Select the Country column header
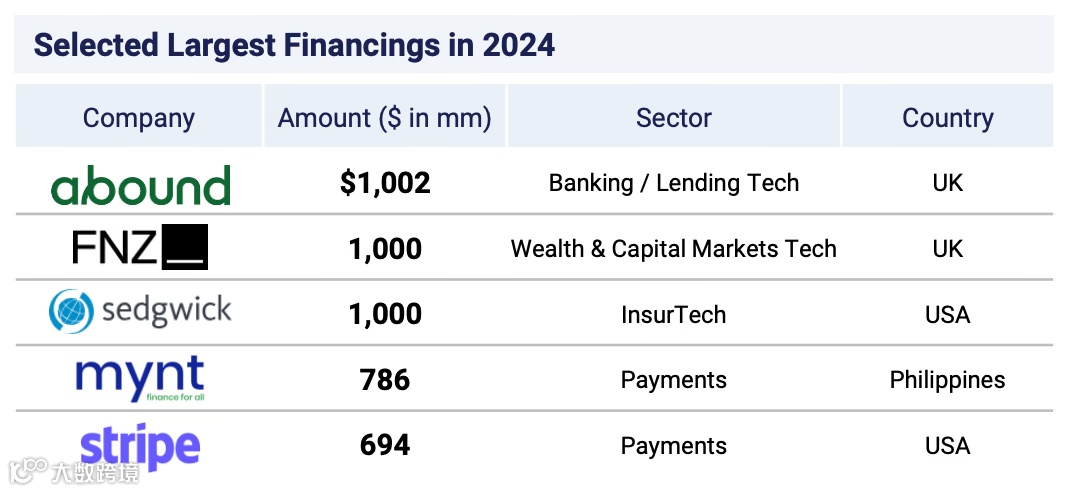This screenshot has width=1072, height=492. [947, 118]
